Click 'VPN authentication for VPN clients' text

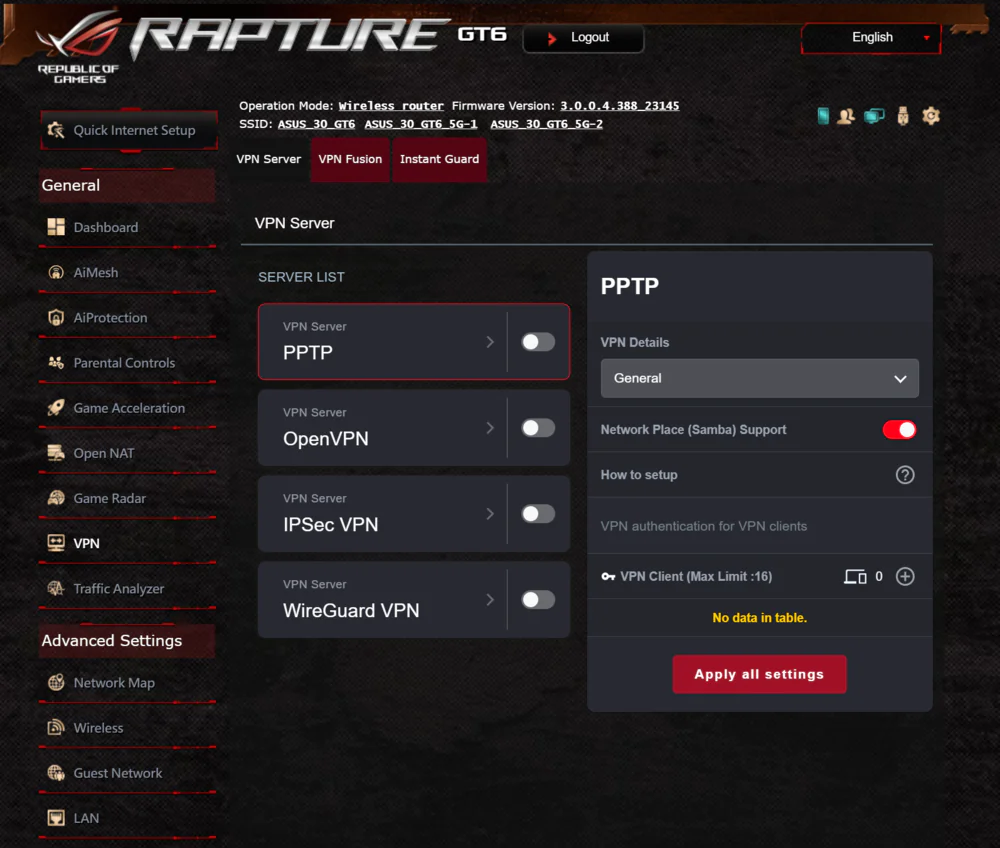(x=703, y=526)
